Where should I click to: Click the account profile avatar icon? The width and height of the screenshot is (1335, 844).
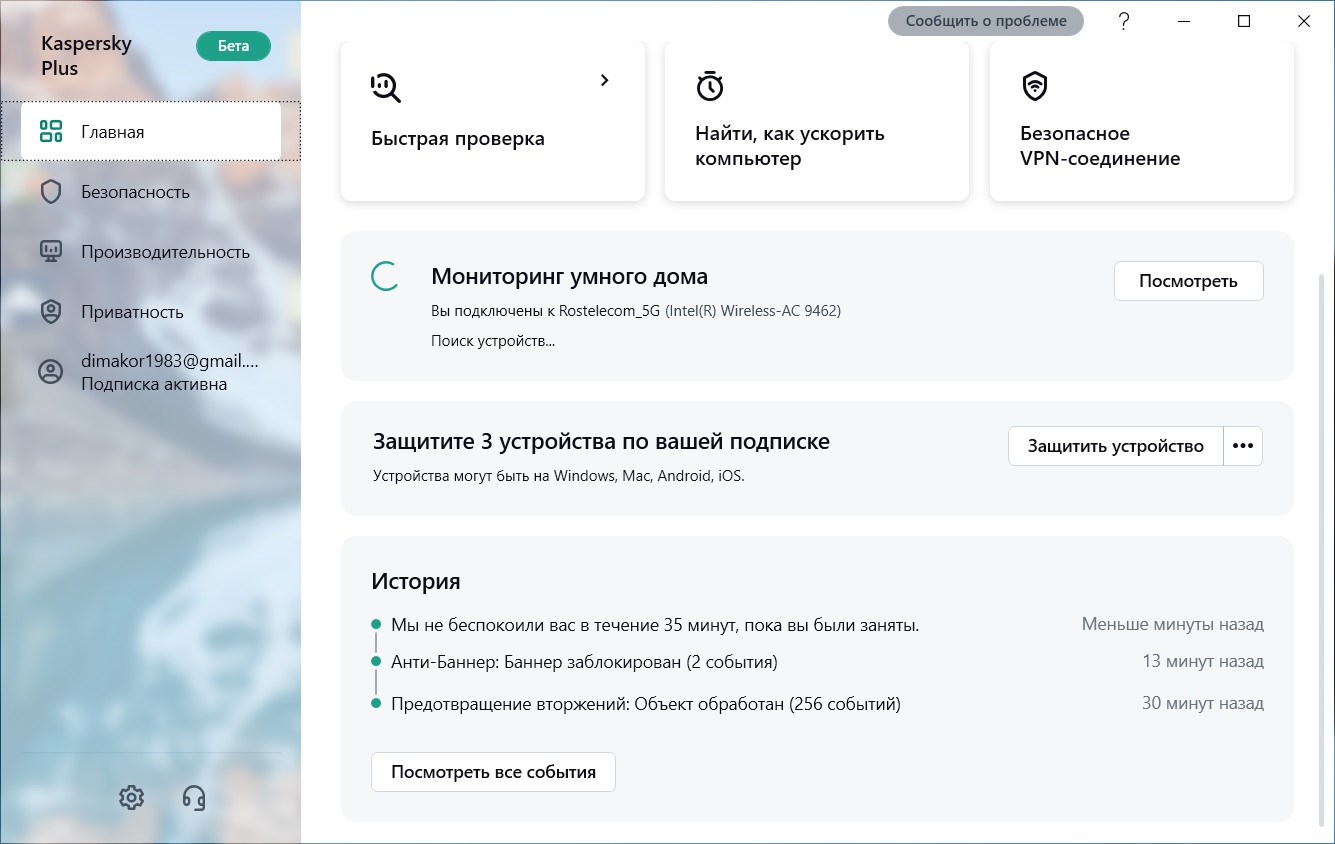[50, 372]
